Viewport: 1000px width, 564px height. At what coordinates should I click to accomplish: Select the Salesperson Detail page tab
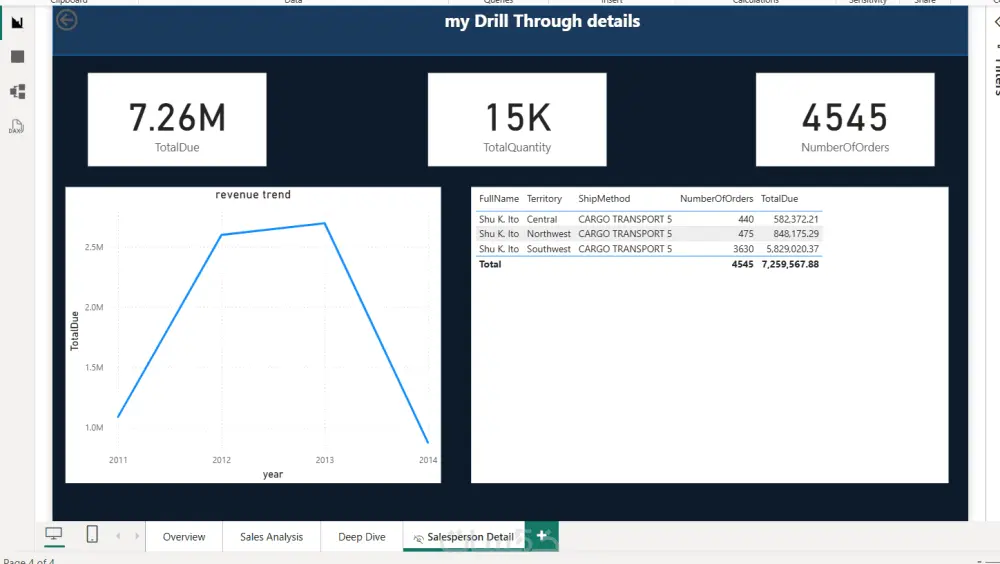(x=464, y=537)
